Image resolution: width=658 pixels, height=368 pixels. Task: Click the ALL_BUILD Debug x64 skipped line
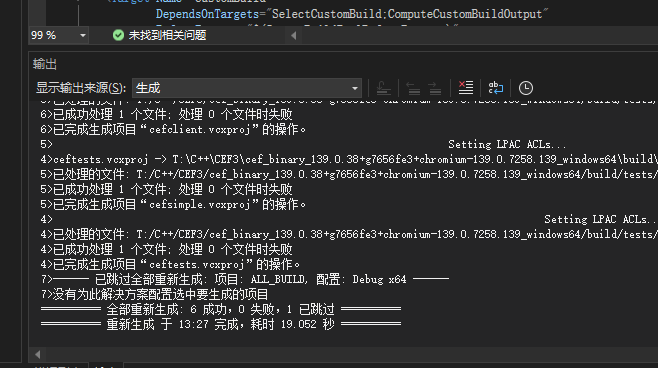245,279
